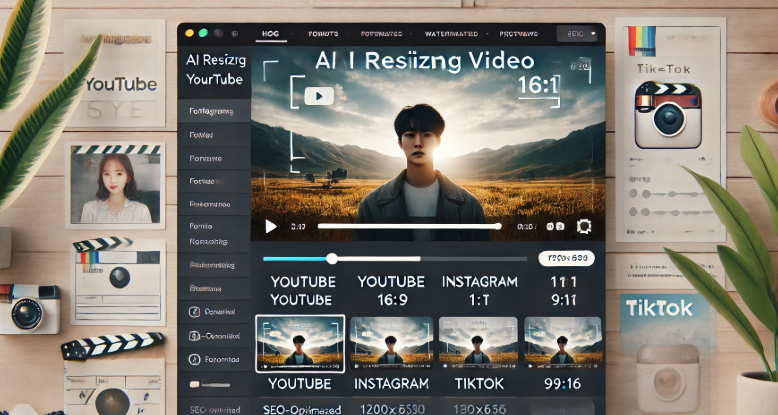Screen dimensions: 778x415
Task: Open the camera icon beside sidebar item 'Oxnonidal'
Action: pyautogui.click(x=194, y=336)
